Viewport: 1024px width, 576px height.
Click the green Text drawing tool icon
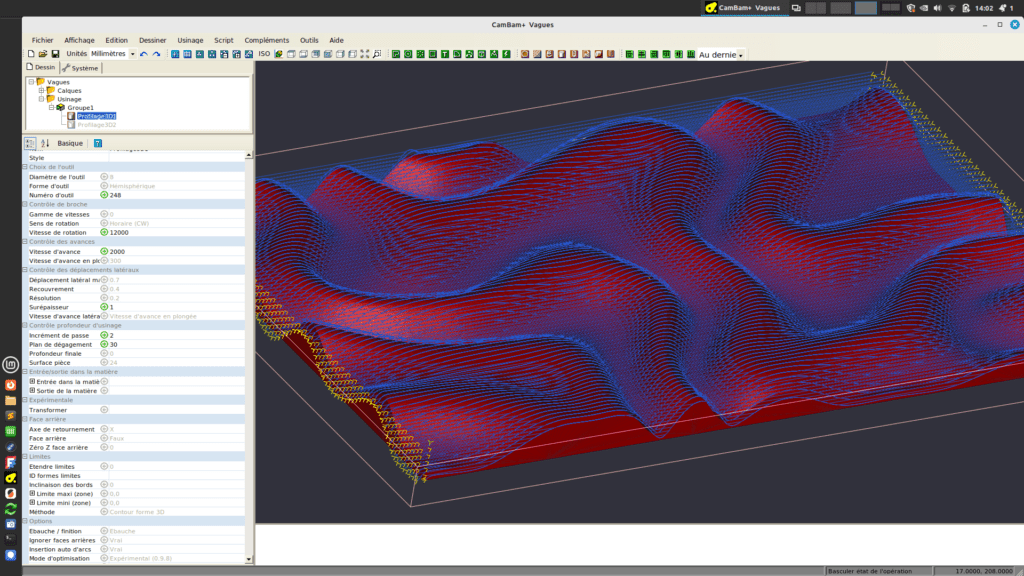444,54
